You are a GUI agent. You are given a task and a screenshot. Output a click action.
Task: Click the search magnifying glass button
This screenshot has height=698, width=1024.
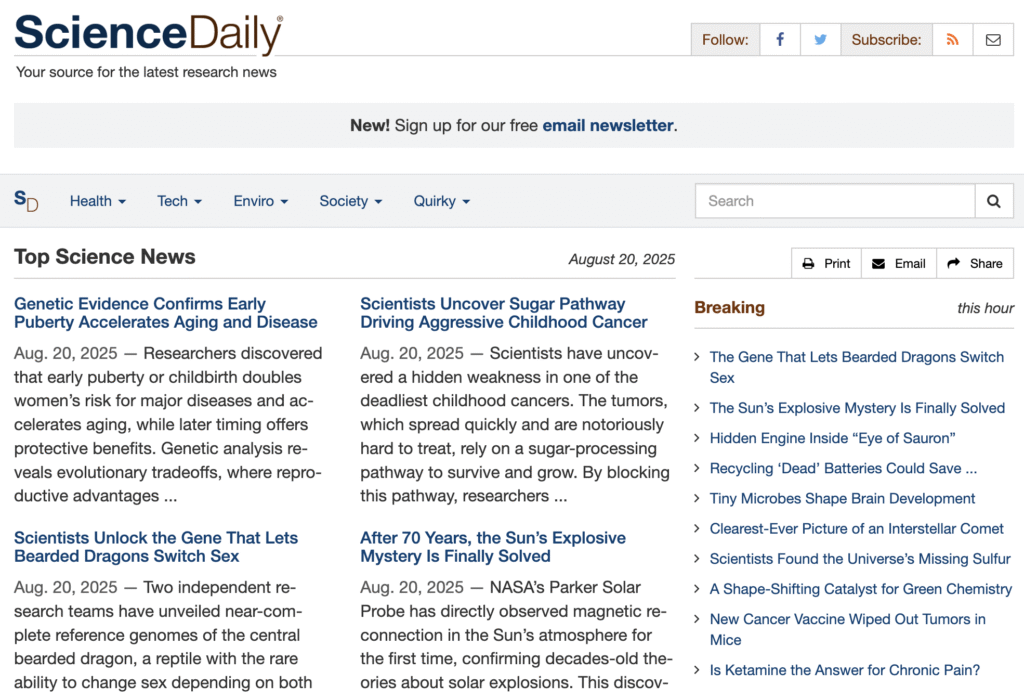click(x=994, y=201)
